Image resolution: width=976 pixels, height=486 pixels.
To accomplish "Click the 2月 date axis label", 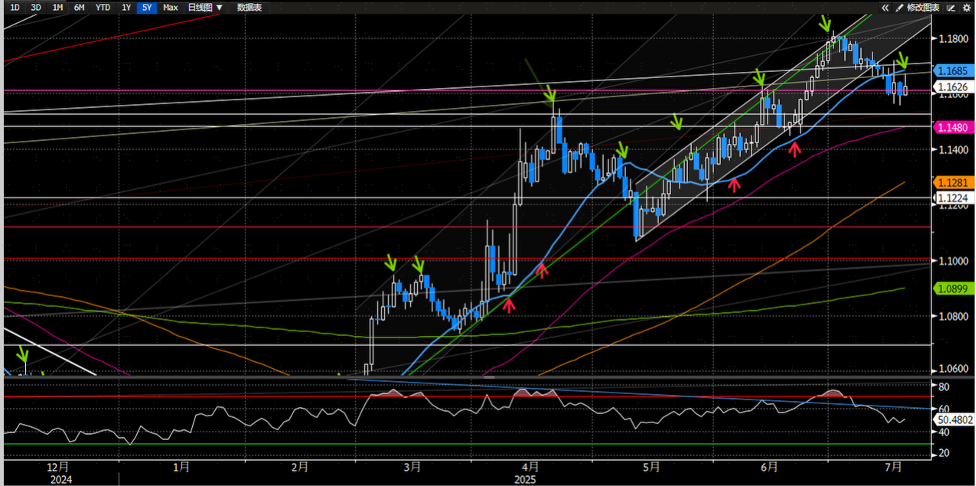I will coord(299,467).
